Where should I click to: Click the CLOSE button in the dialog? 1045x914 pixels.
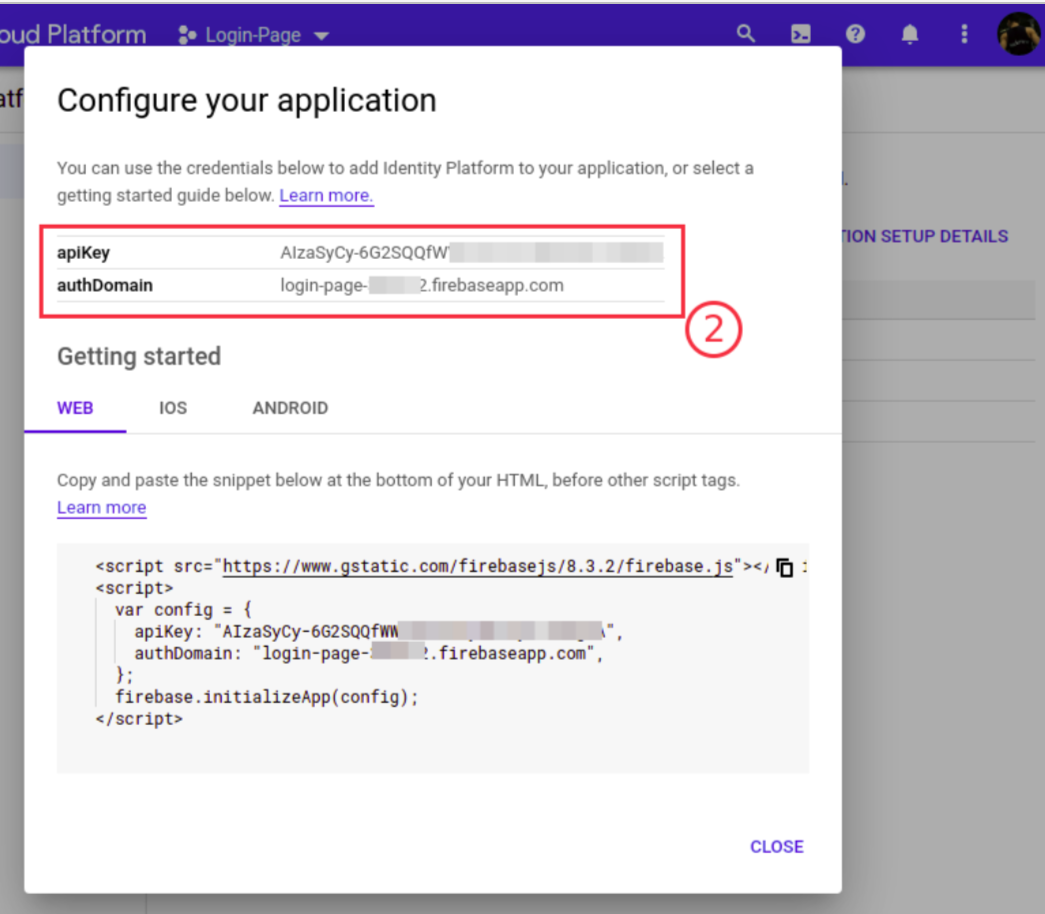pyautogui.click(x=777, y=847)
